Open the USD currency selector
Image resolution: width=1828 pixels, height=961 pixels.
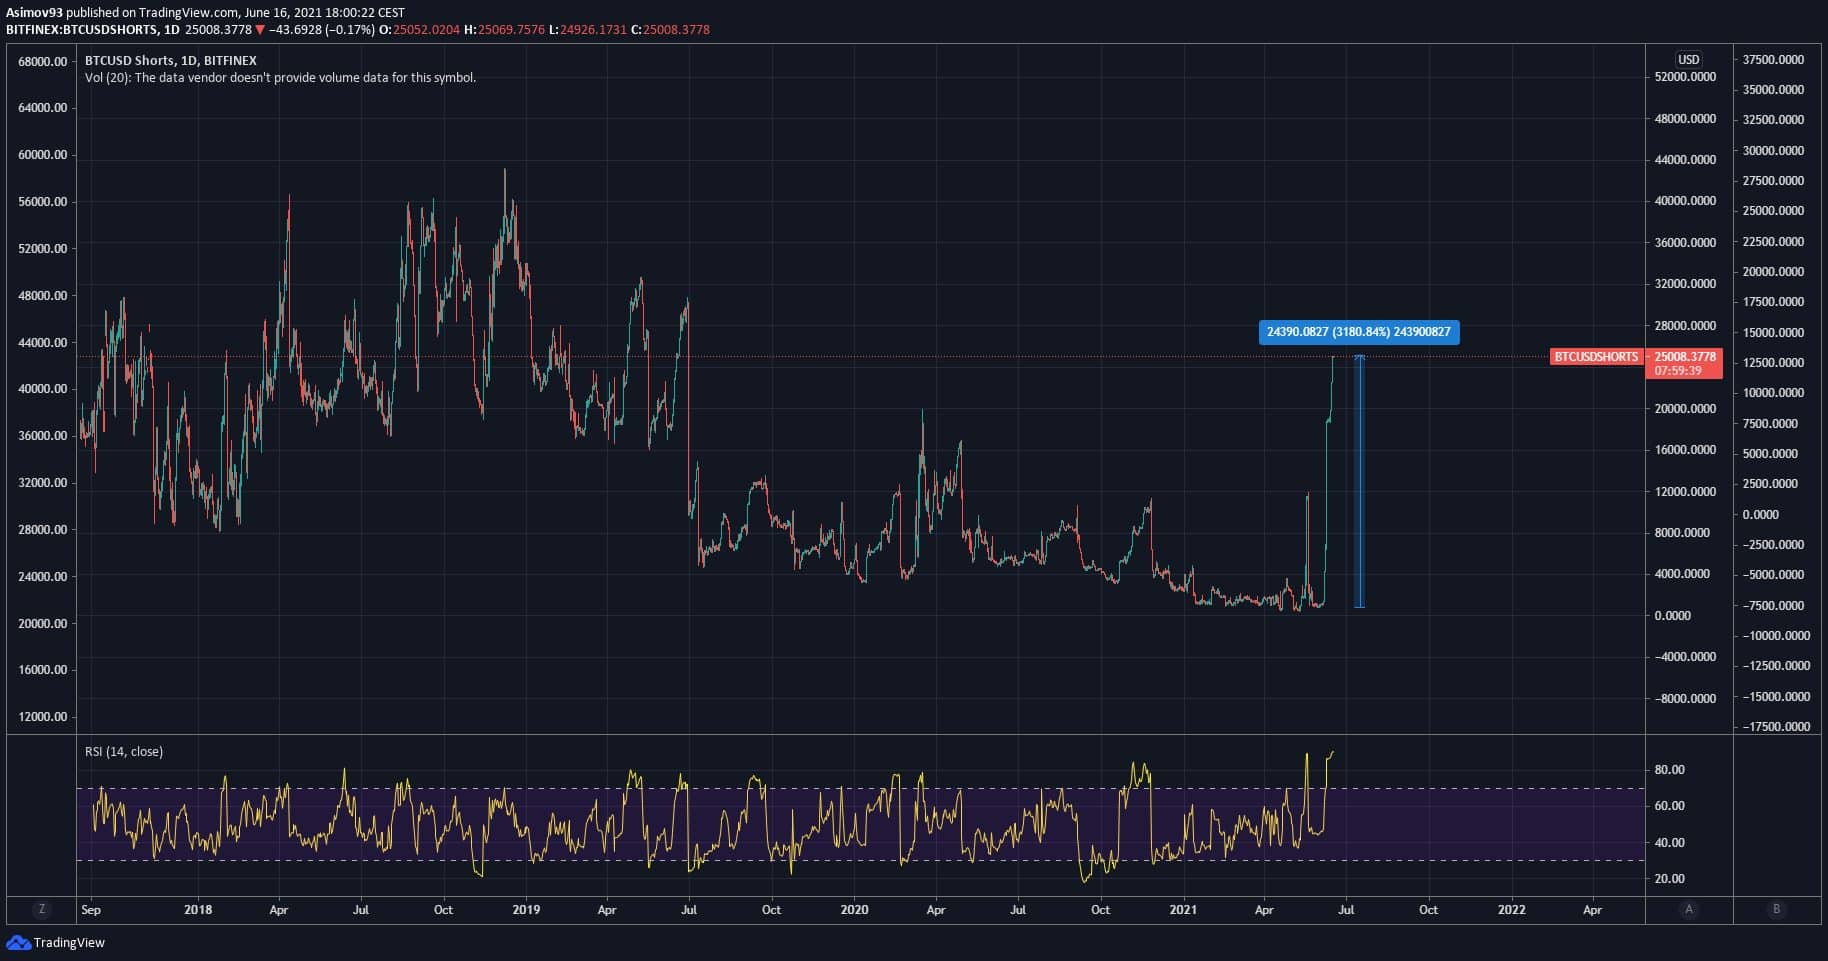1689,59
